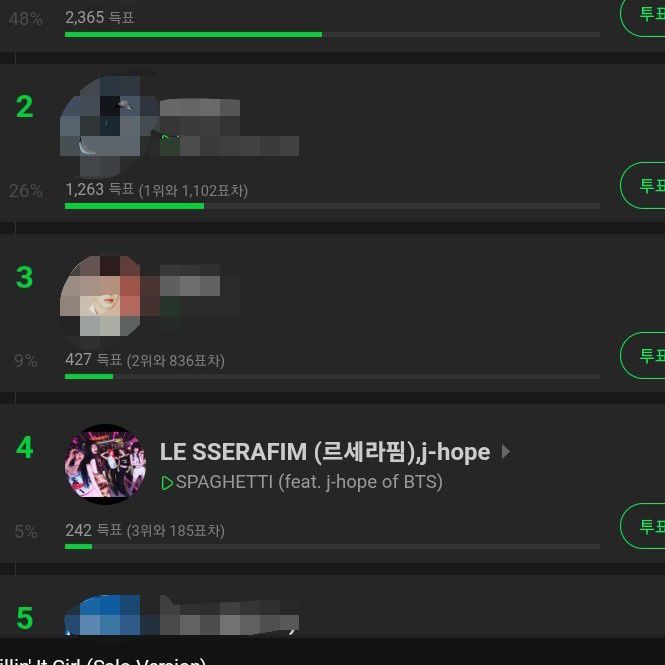Click the 5% vote progress bar
The height and width of the screenshot is (665, 665).
click(x=332, y=546)
